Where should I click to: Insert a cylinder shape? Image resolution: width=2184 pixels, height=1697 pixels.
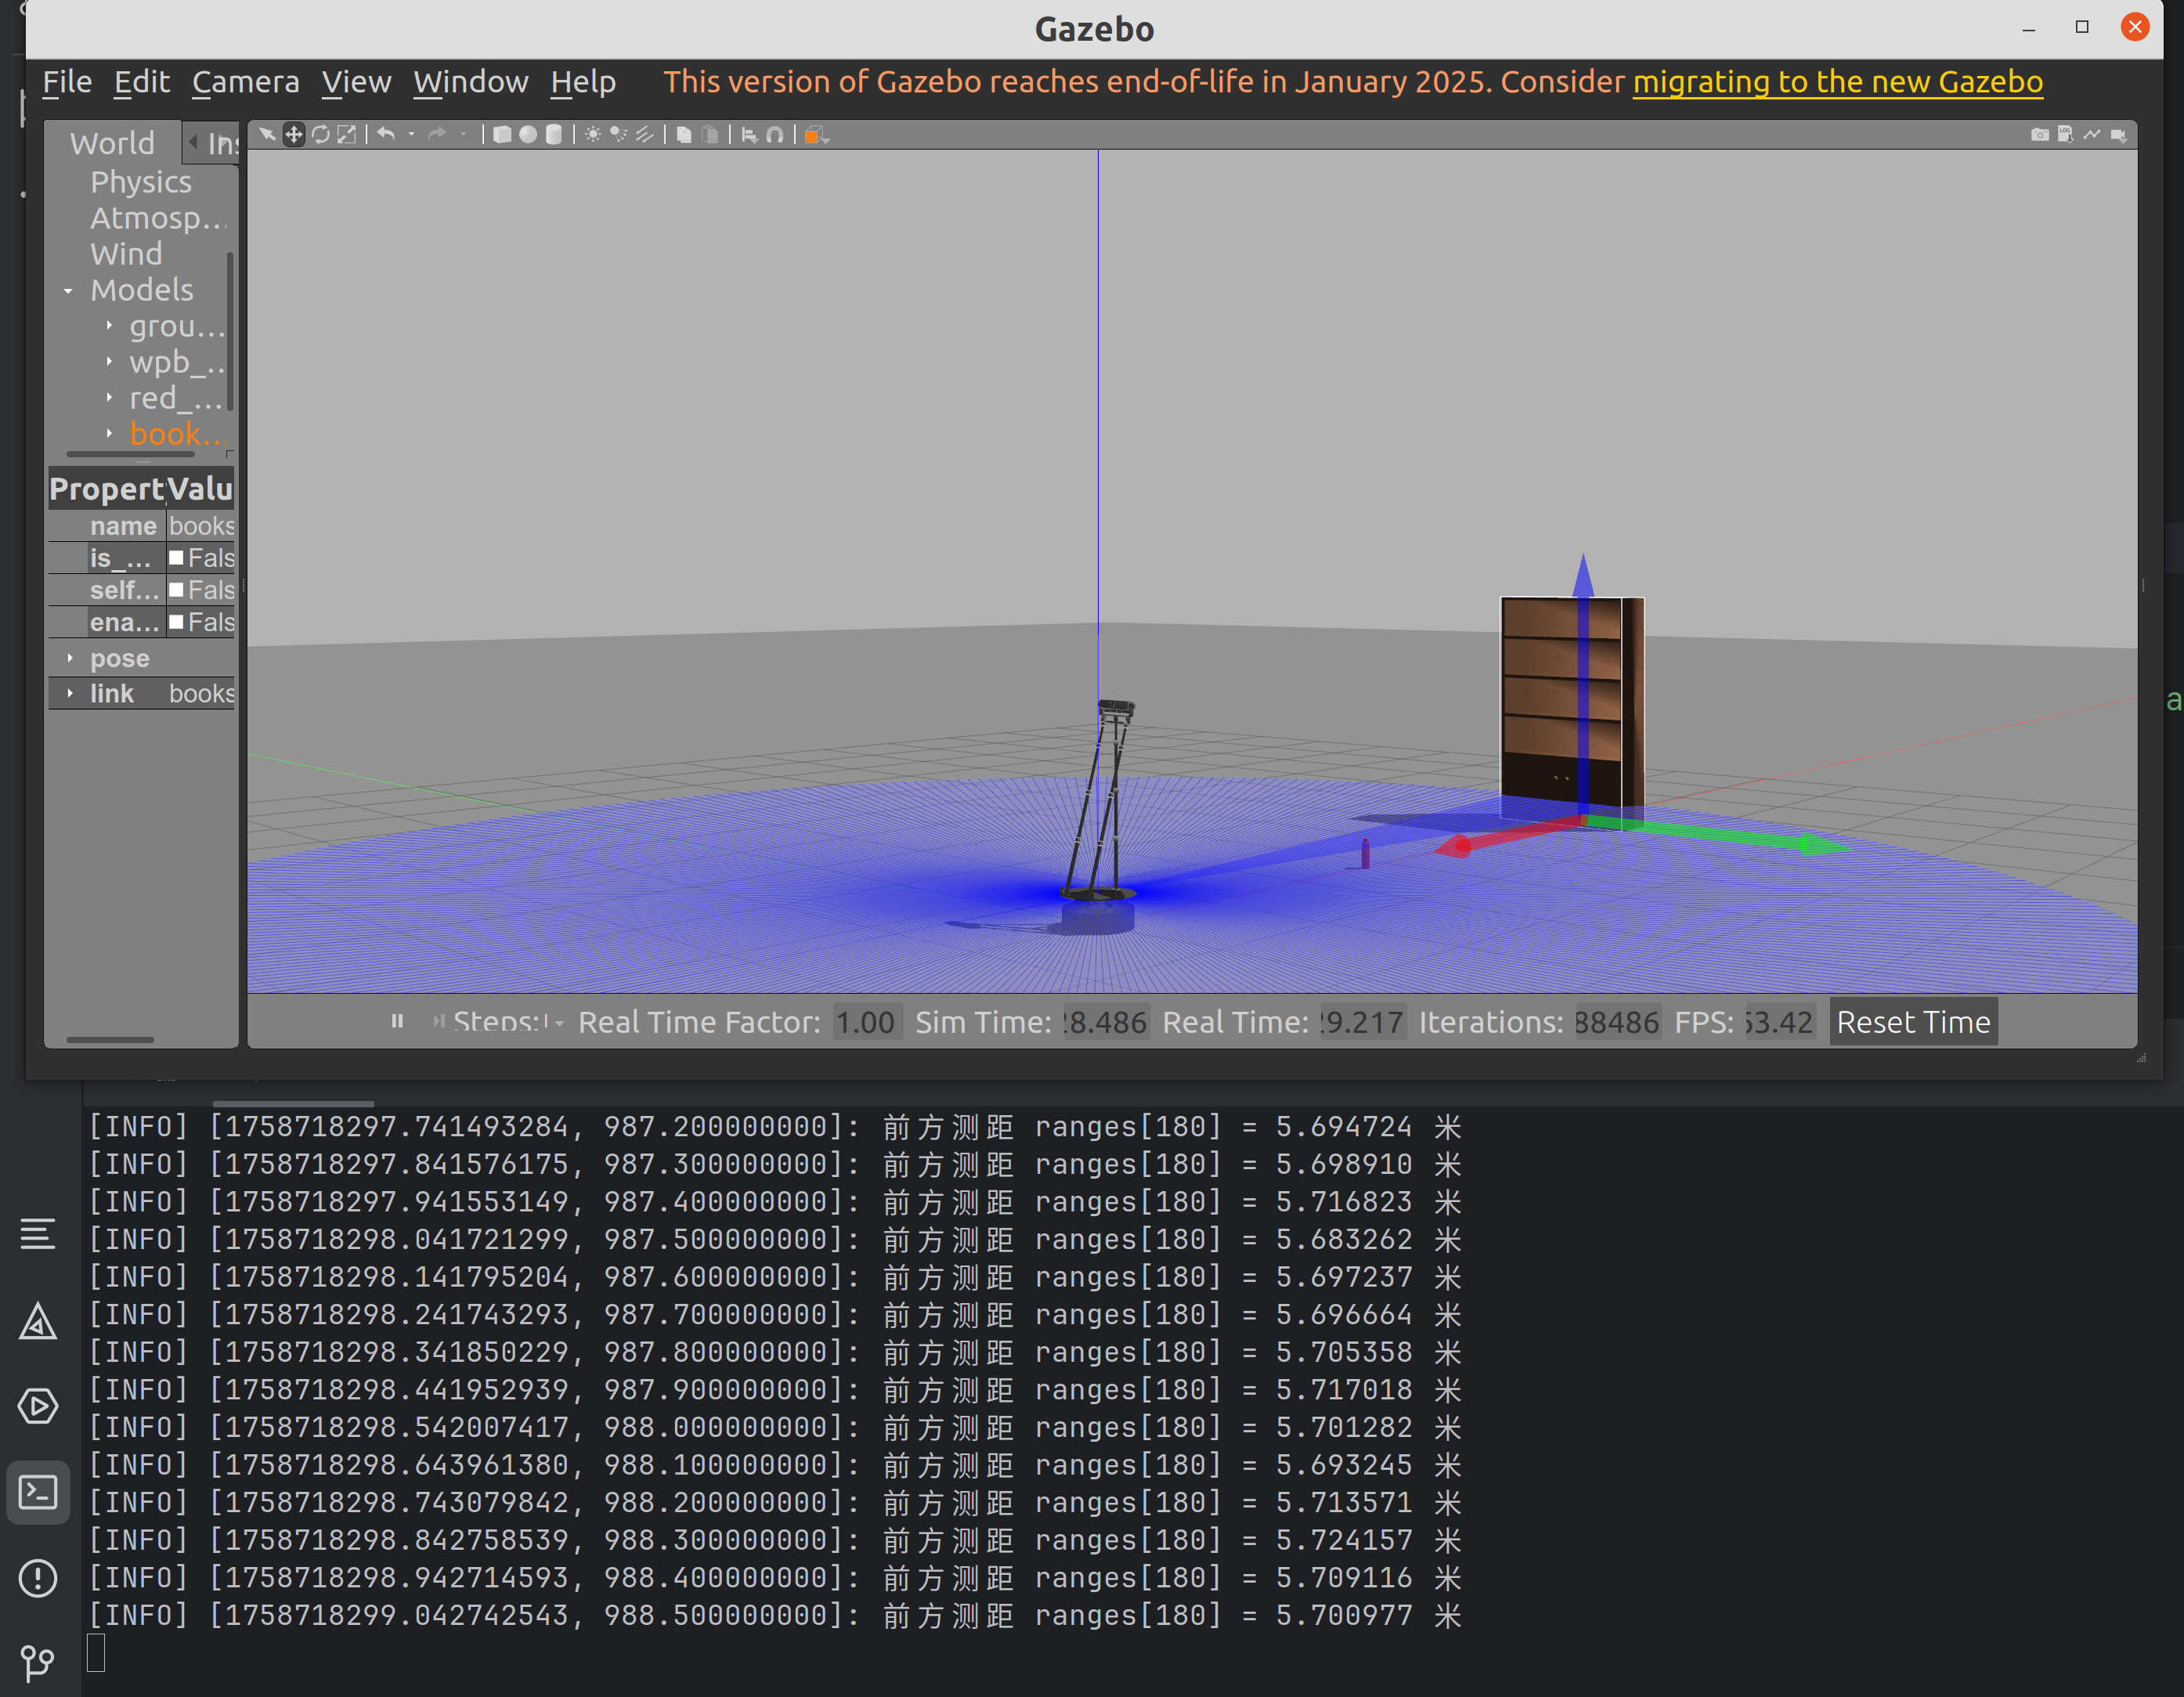coord(554,135)
